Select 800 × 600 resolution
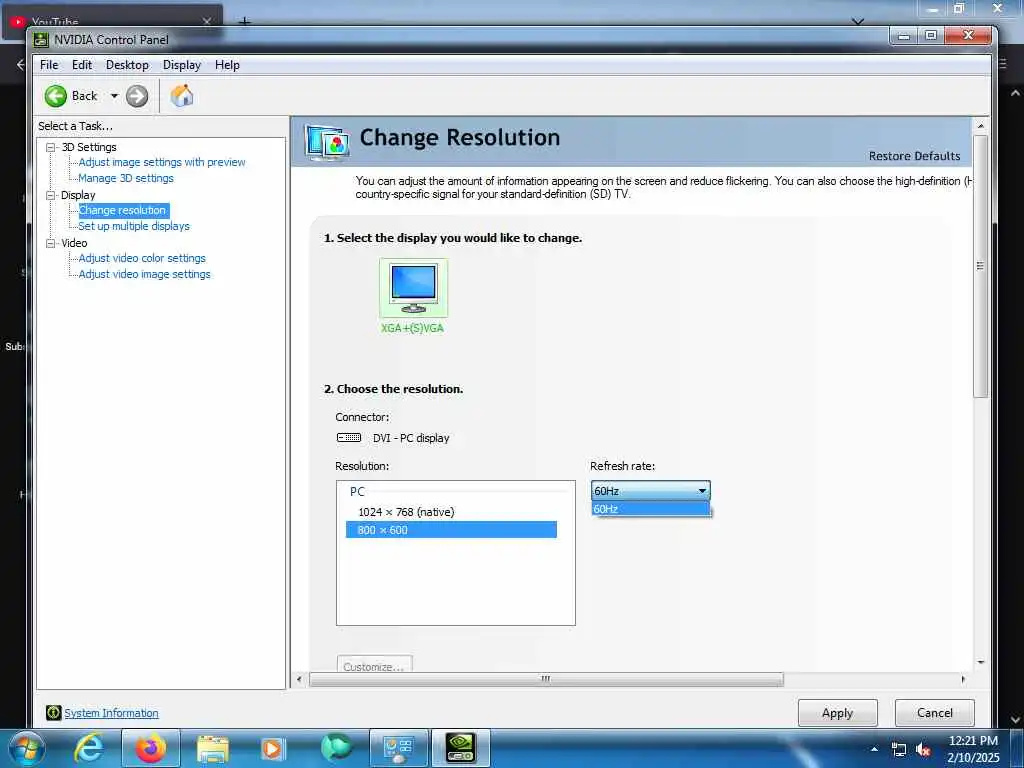 (x=451, y=530)
